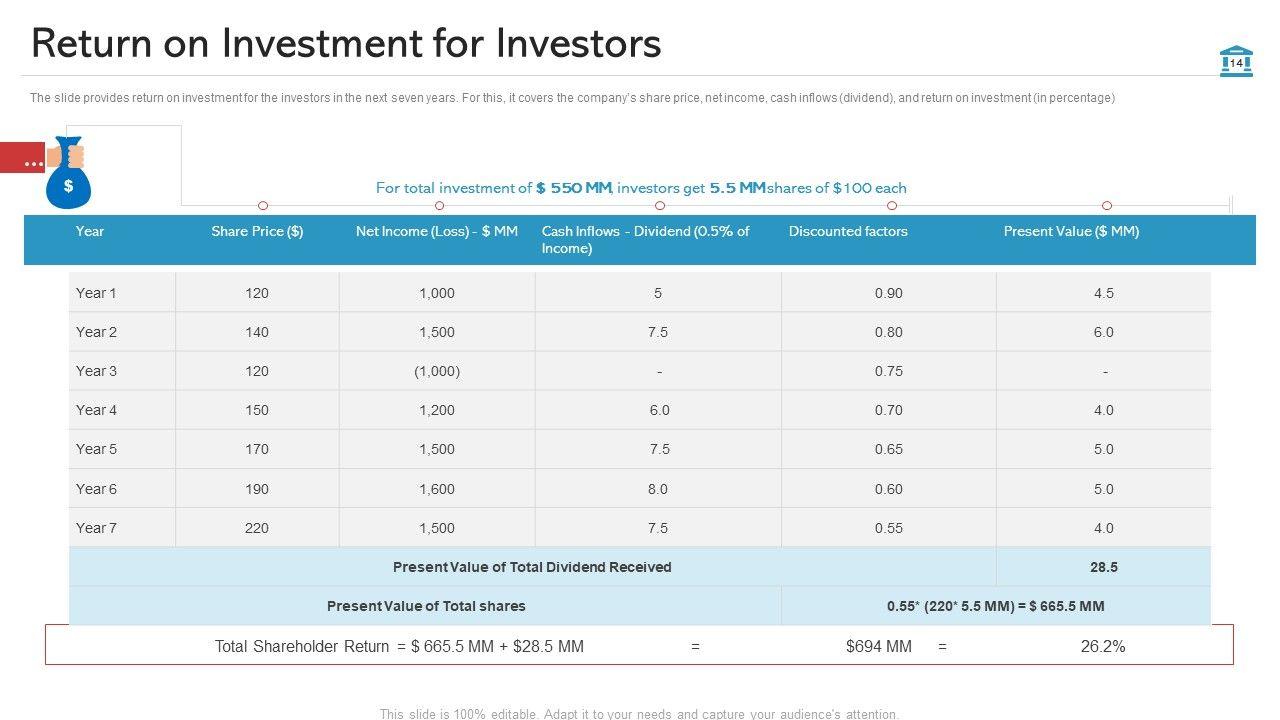Select the Year column header

90,231
